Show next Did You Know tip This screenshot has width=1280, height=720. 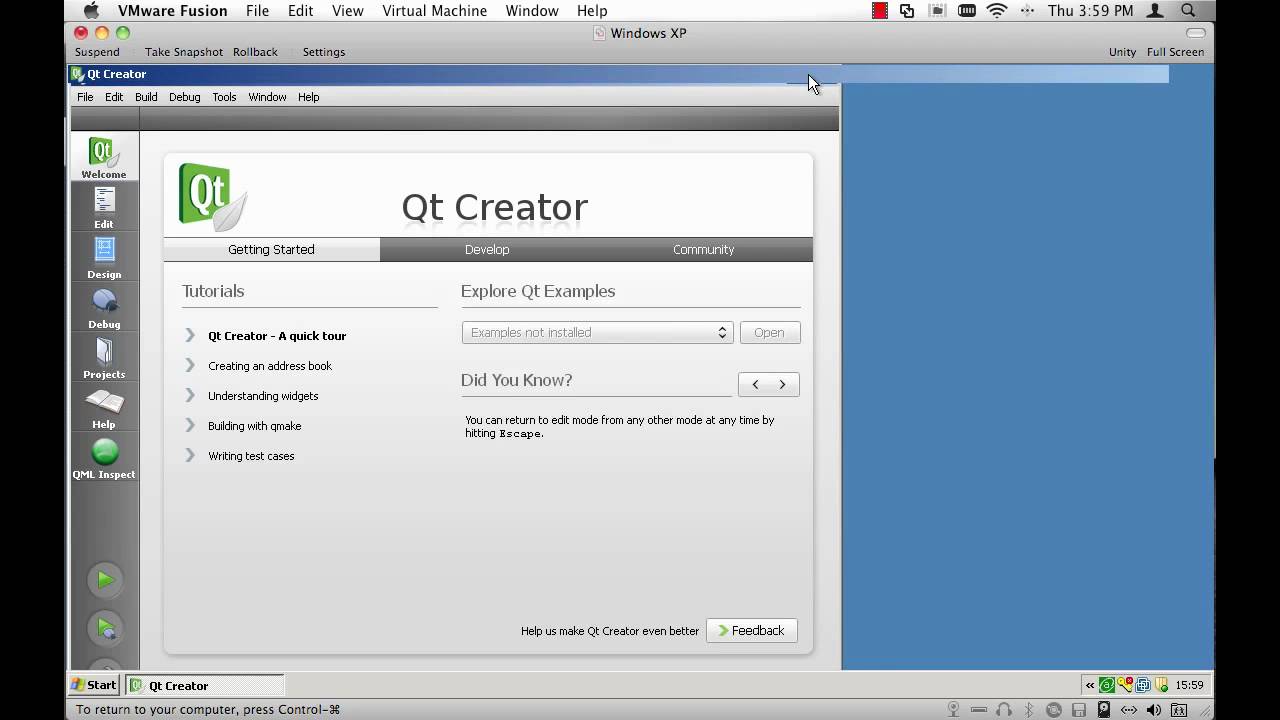click(783, 384)
